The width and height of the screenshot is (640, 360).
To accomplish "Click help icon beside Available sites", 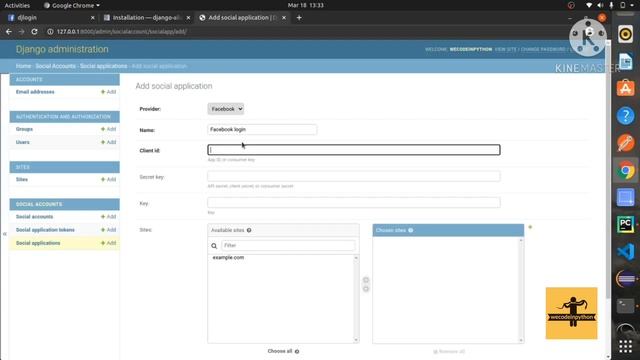I will tap(249, 230).
